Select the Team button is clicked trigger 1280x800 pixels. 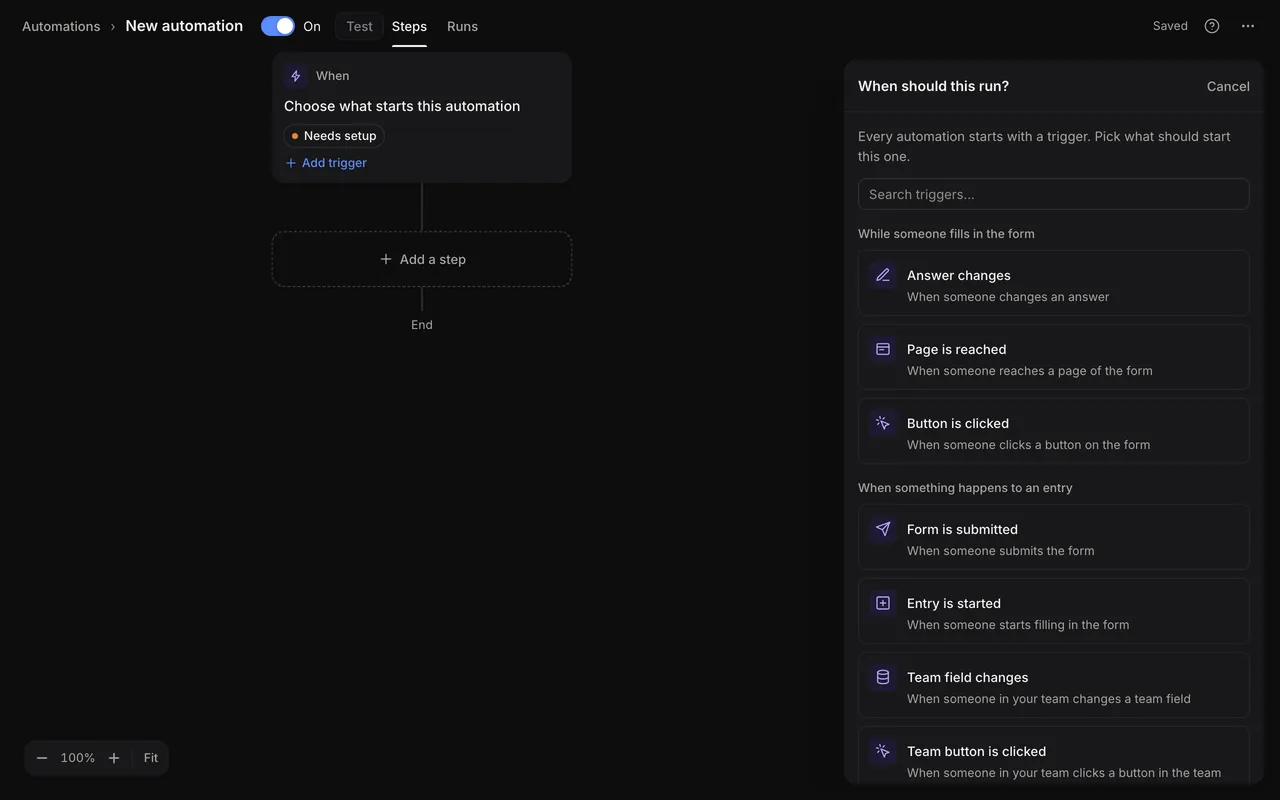(x=1053, y=756)
